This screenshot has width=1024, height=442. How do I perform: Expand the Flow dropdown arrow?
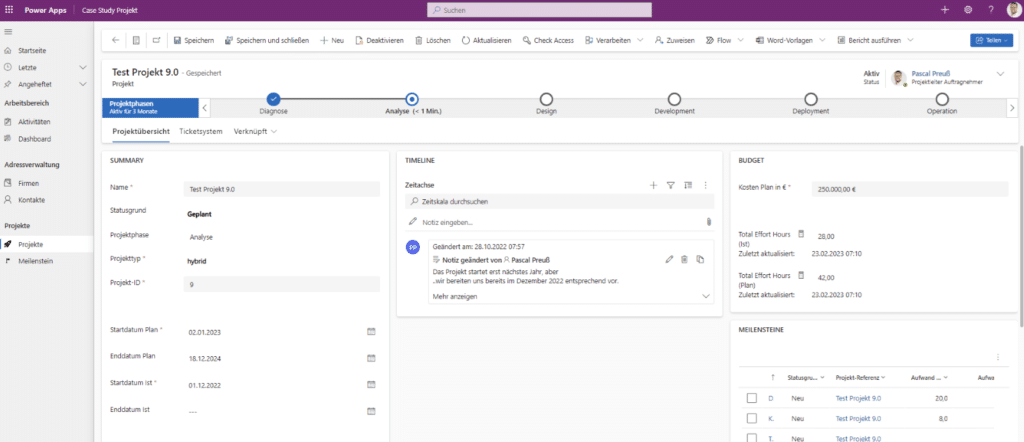click(x=741, y=40)
